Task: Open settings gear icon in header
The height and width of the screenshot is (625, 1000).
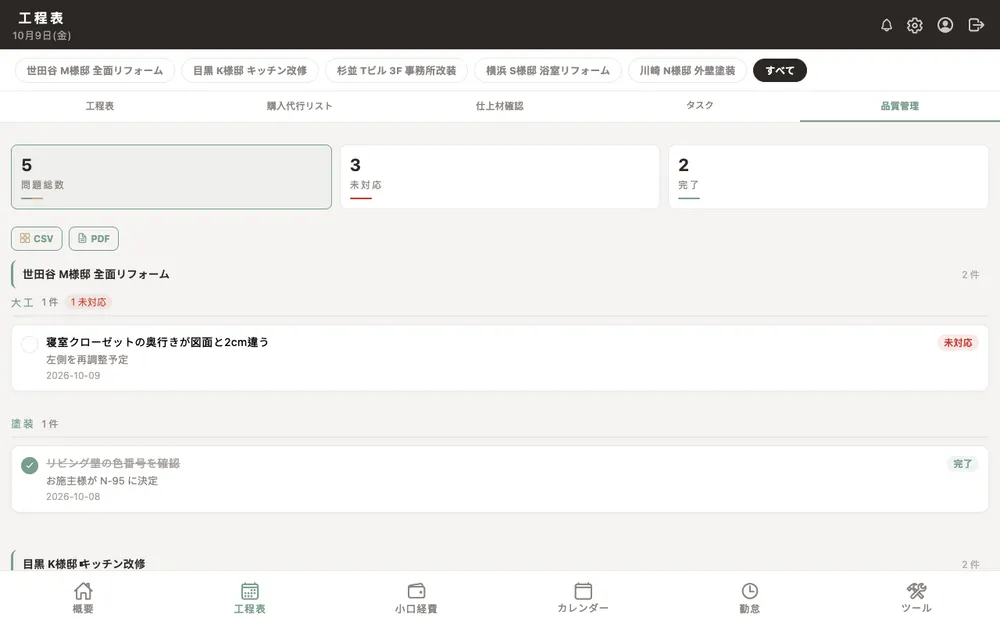Action: (x=915, y=25)
